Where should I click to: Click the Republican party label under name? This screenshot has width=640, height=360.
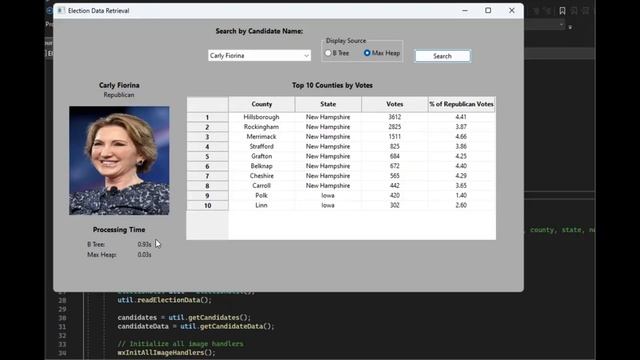(119, 95)
